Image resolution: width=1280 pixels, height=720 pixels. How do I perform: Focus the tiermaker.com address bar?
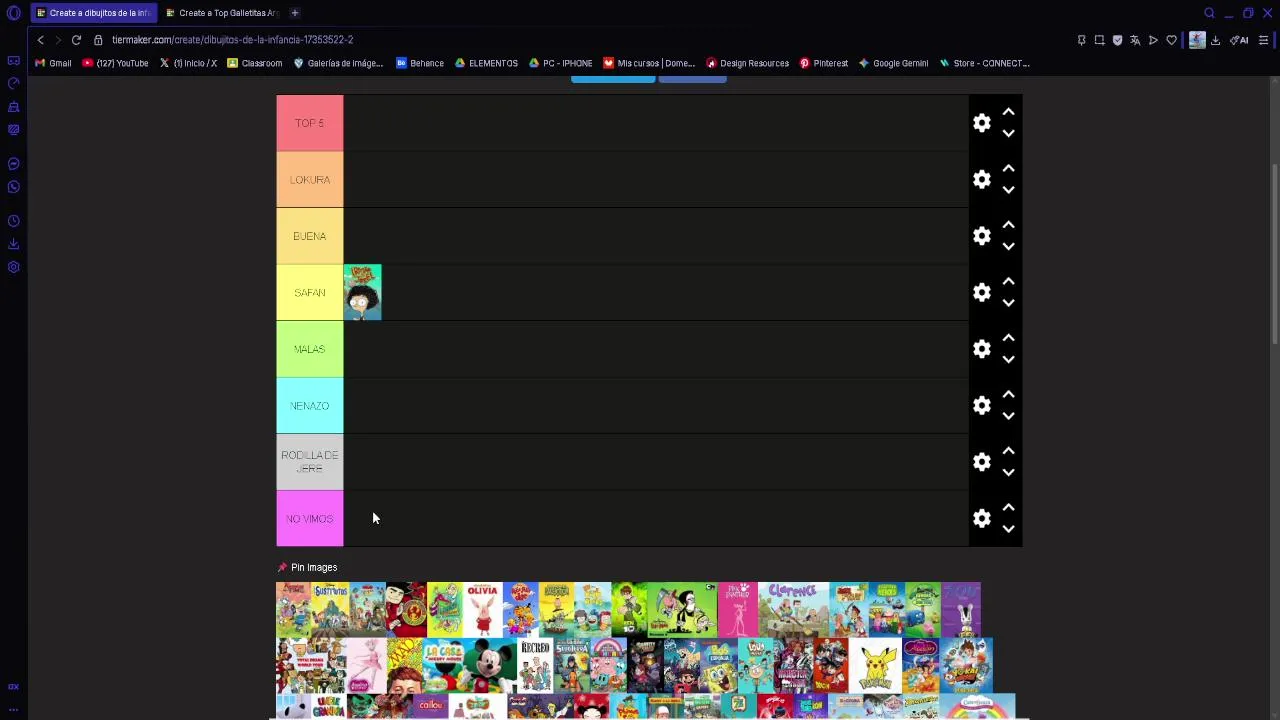point(232,40)
